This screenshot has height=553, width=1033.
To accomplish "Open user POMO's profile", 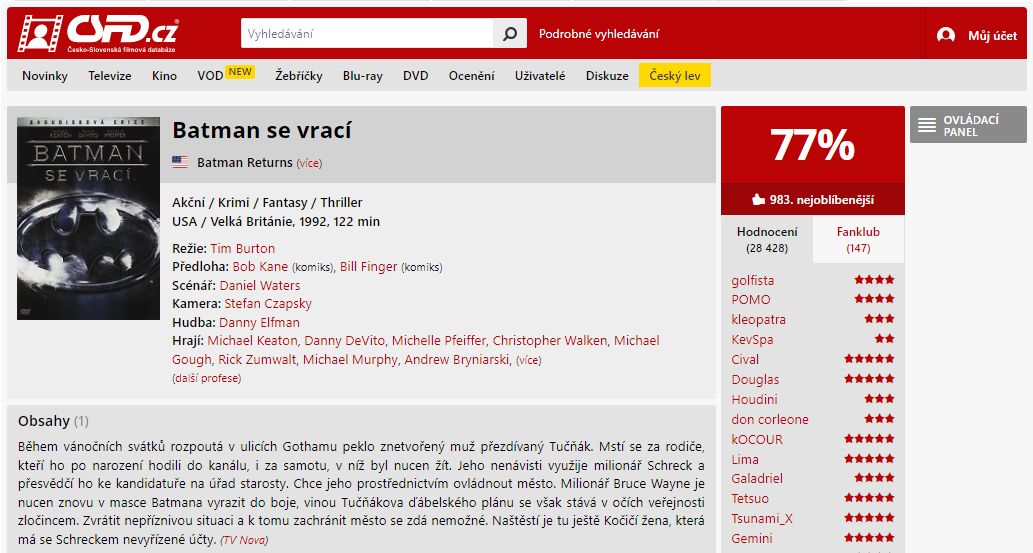I will click(750, 299).
